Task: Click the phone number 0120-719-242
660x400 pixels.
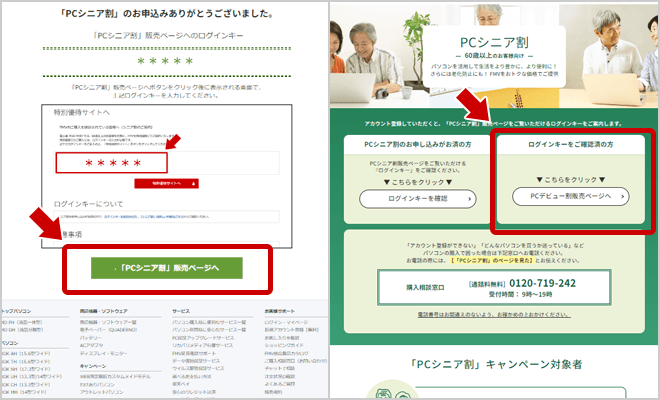Action: click(x=542, y=283)
